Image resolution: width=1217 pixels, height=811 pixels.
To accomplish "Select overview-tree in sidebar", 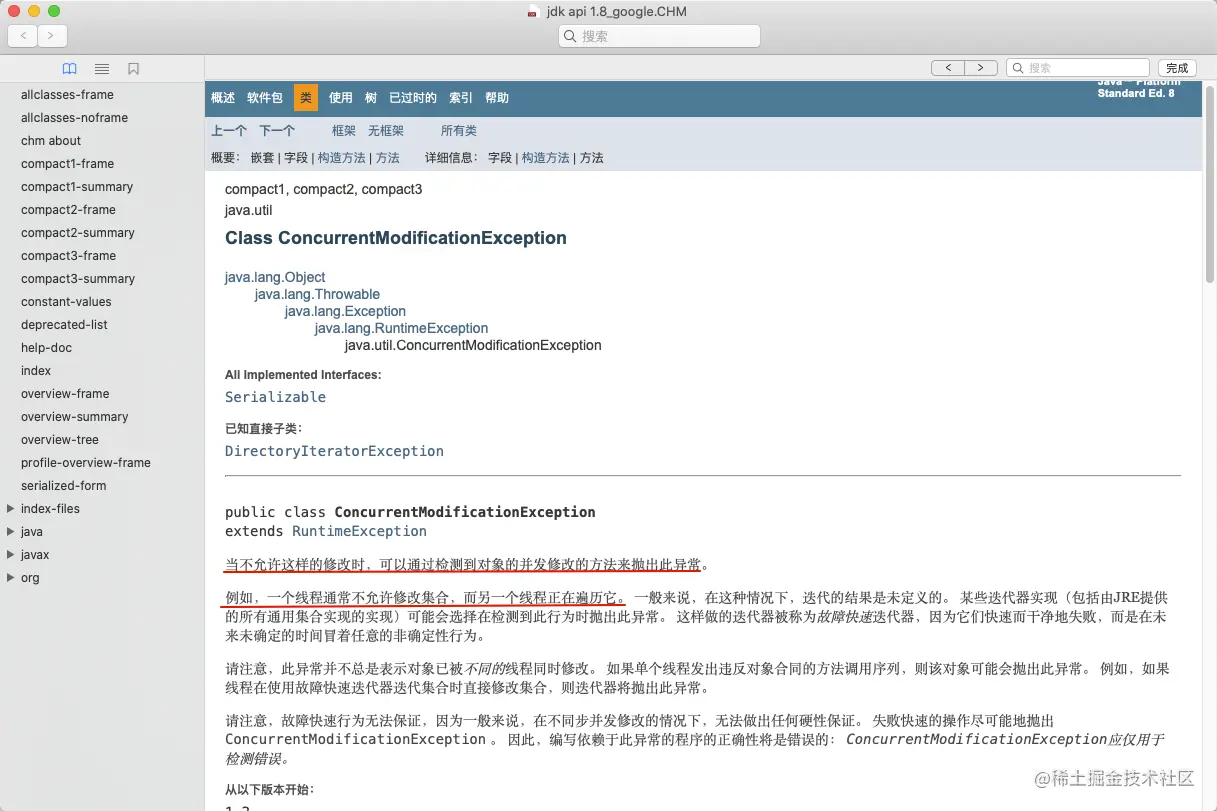I will coord(60,440).
